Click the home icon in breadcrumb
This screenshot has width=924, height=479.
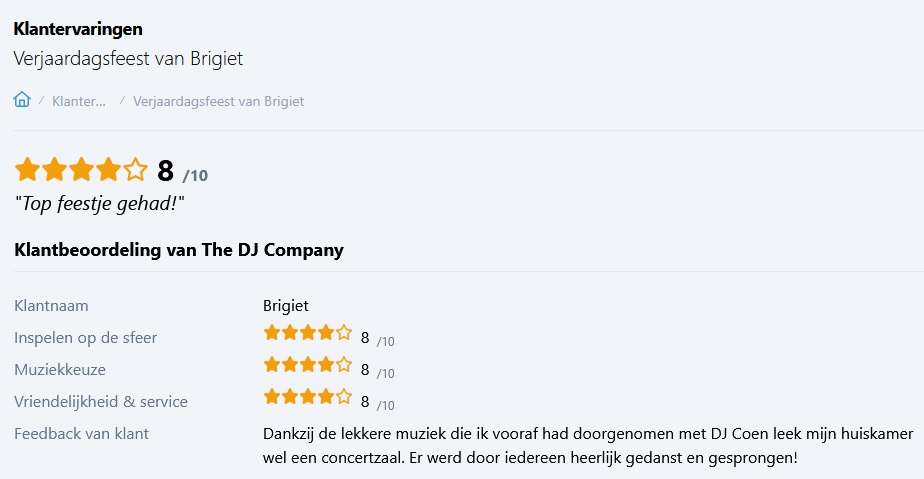tap(22, 100)
